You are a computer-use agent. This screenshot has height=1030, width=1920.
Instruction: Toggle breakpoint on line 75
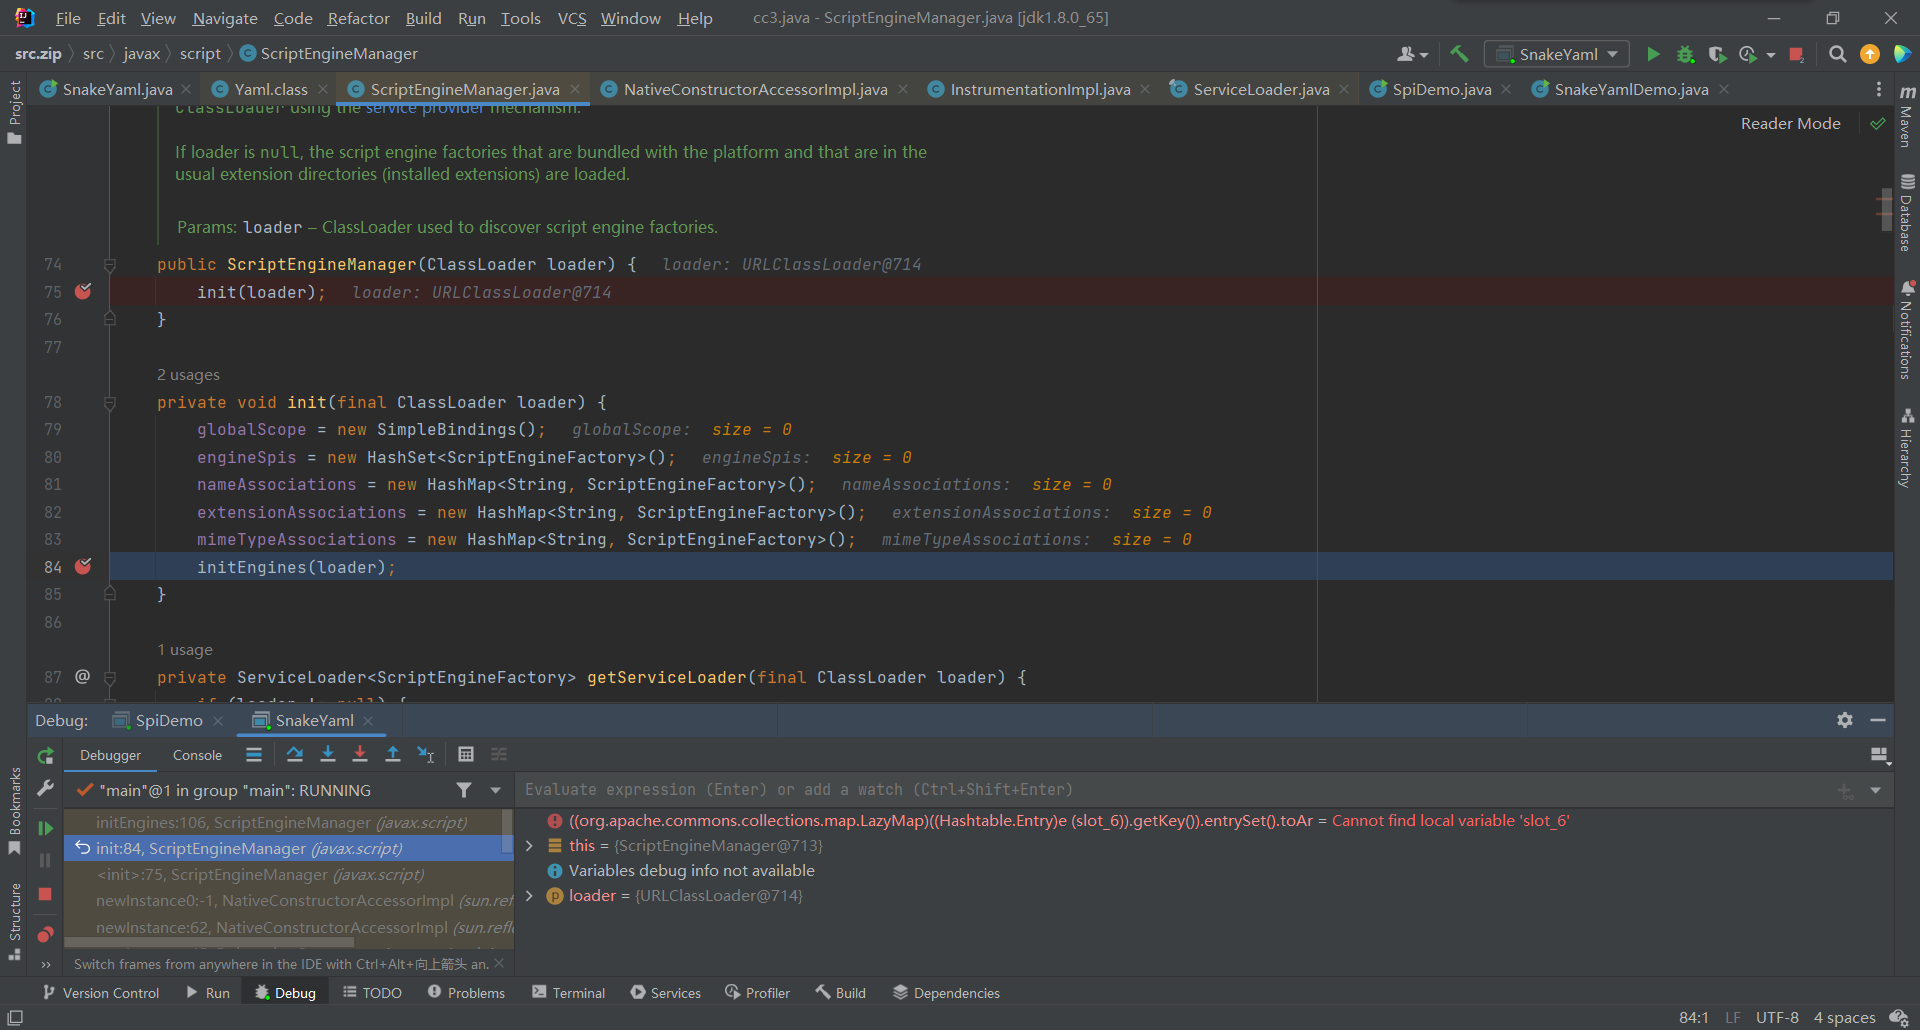[84, 291]
